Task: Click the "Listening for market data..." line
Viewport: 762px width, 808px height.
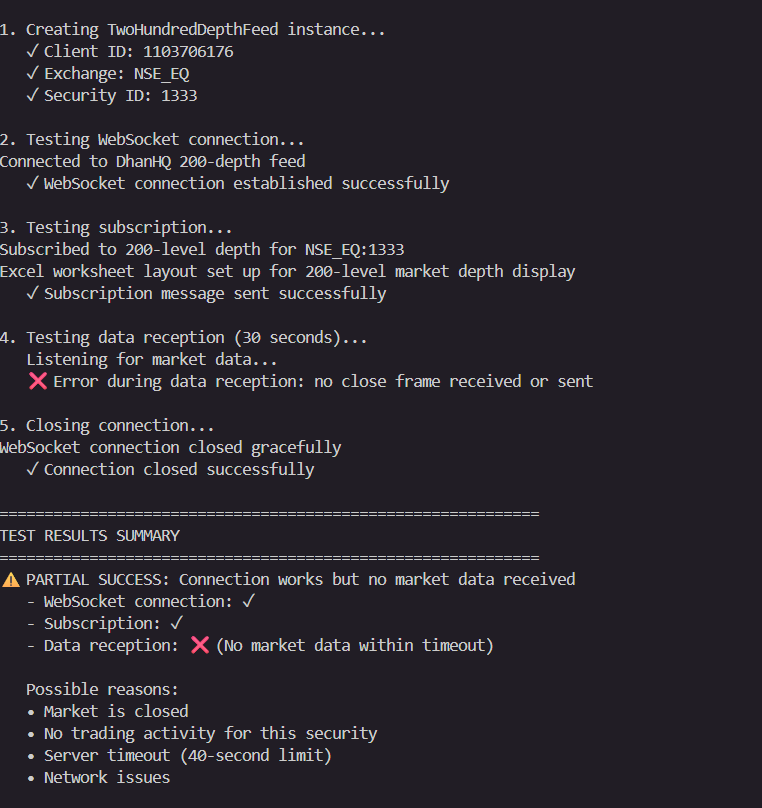Action: [151, 359]
